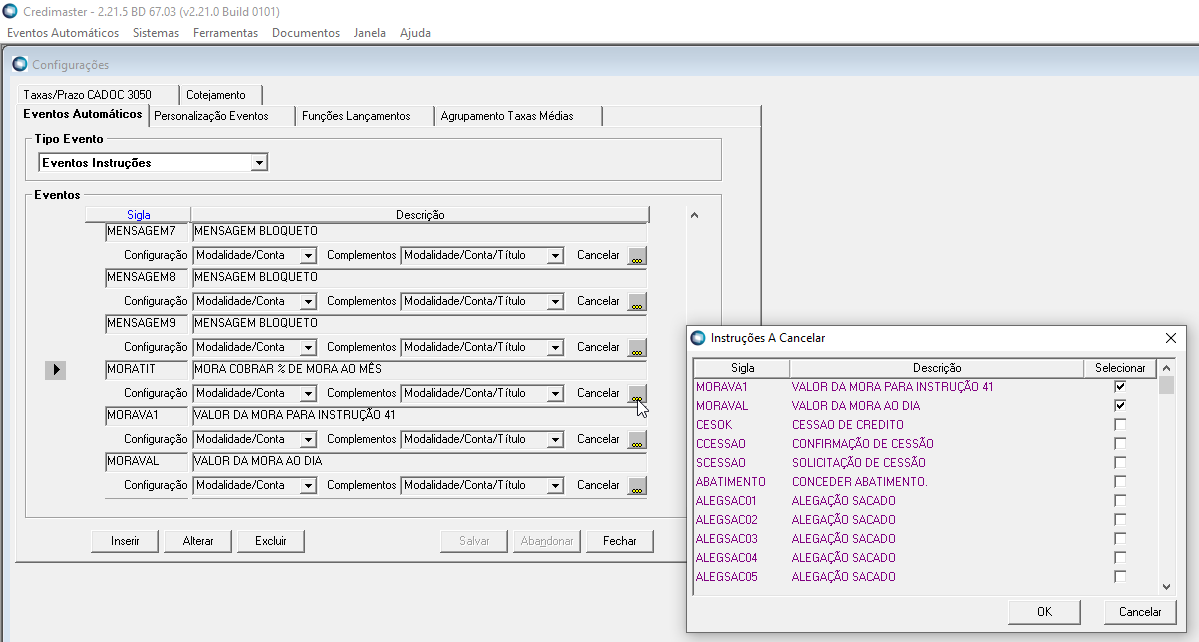Image resolution: width=1199 pixels, height=642 pixels.
Task: Click the Alterar button
Action: pyautogui.click(x=198, y=541)
